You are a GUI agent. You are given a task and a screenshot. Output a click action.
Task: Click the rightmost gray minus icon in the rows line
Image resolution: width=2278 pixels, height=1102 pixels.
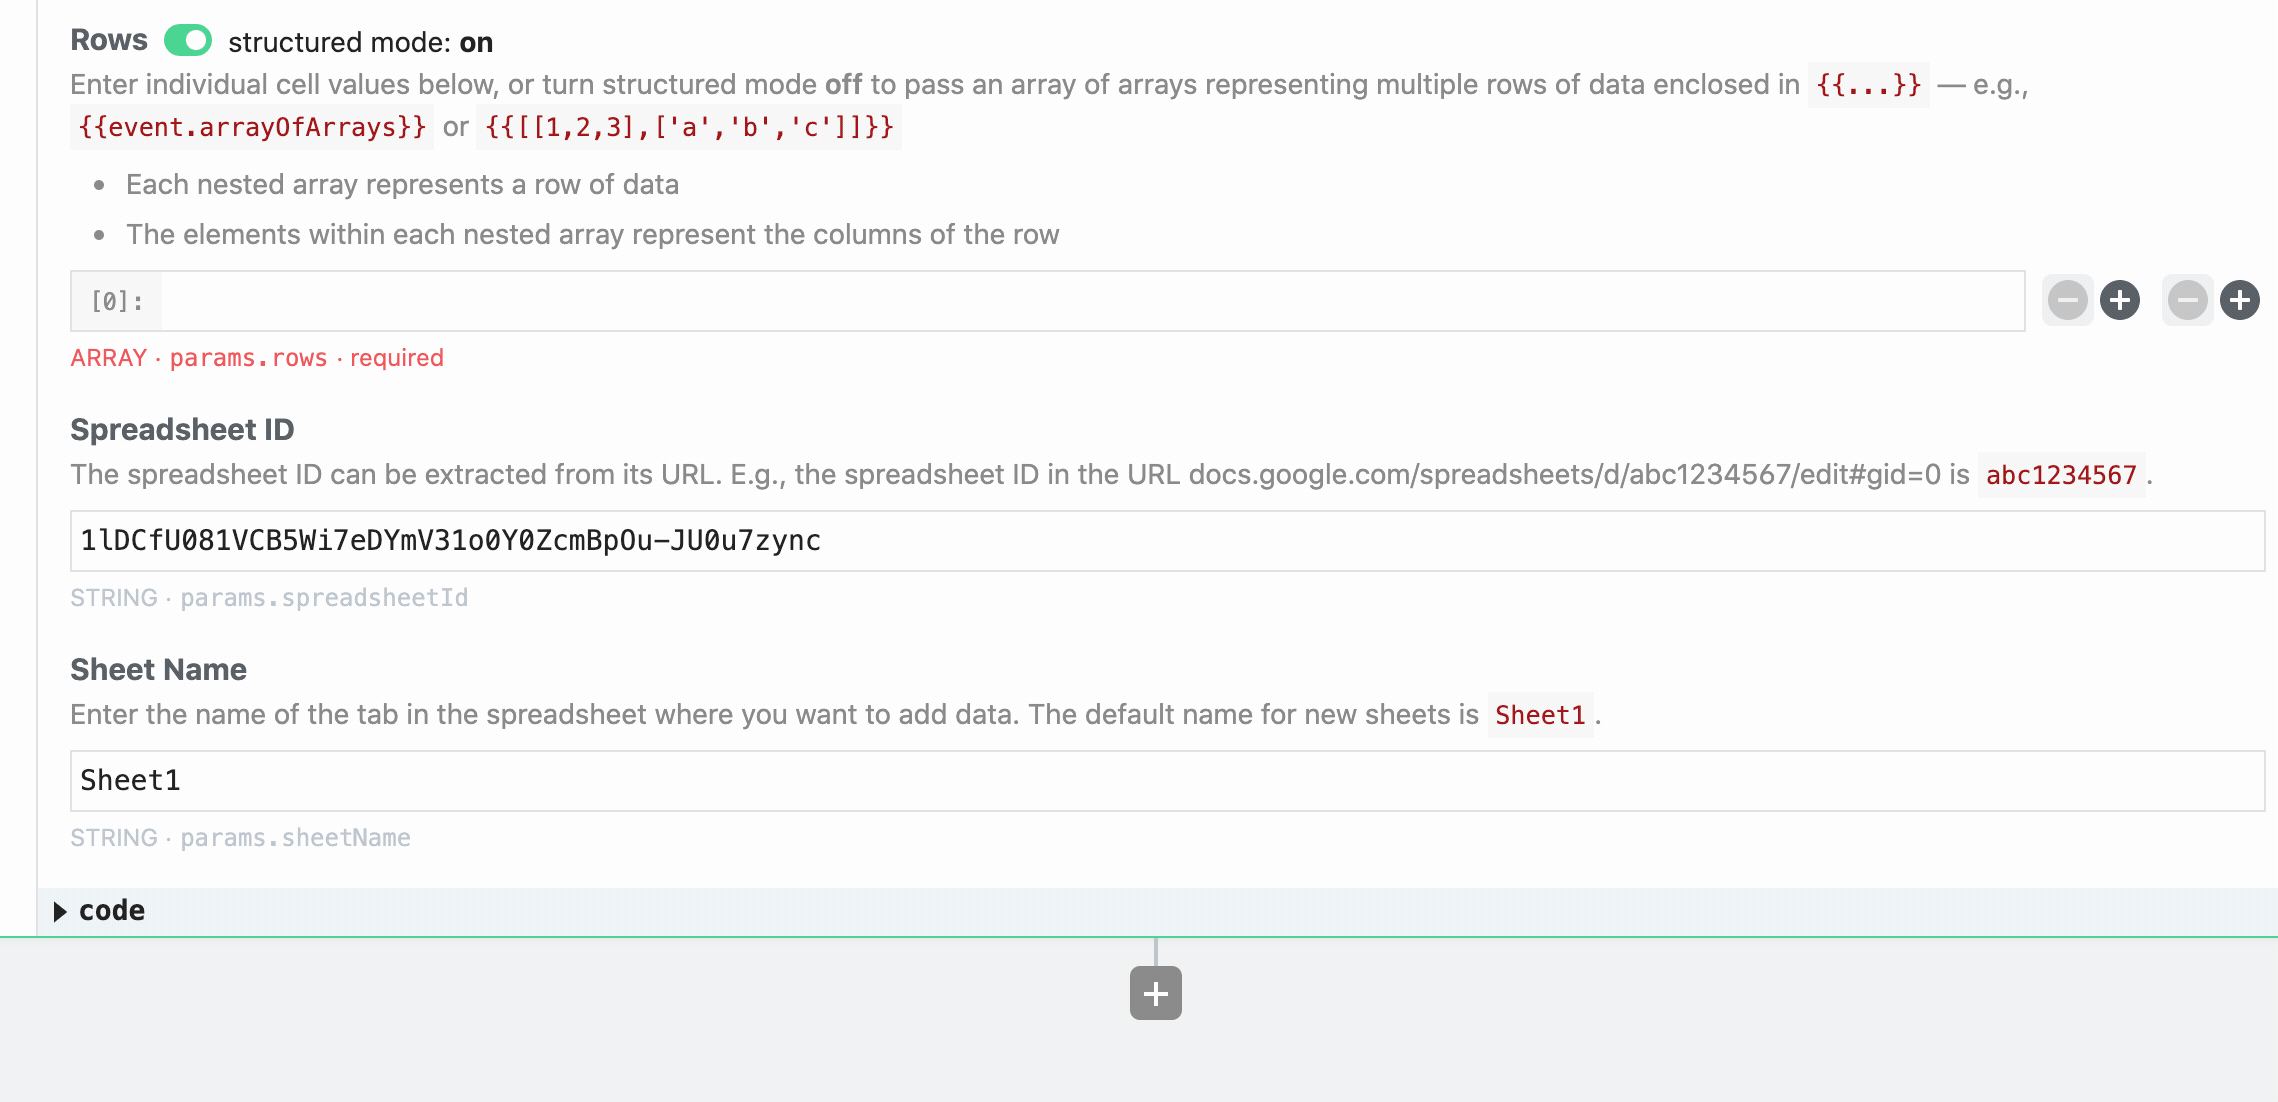2187,300
